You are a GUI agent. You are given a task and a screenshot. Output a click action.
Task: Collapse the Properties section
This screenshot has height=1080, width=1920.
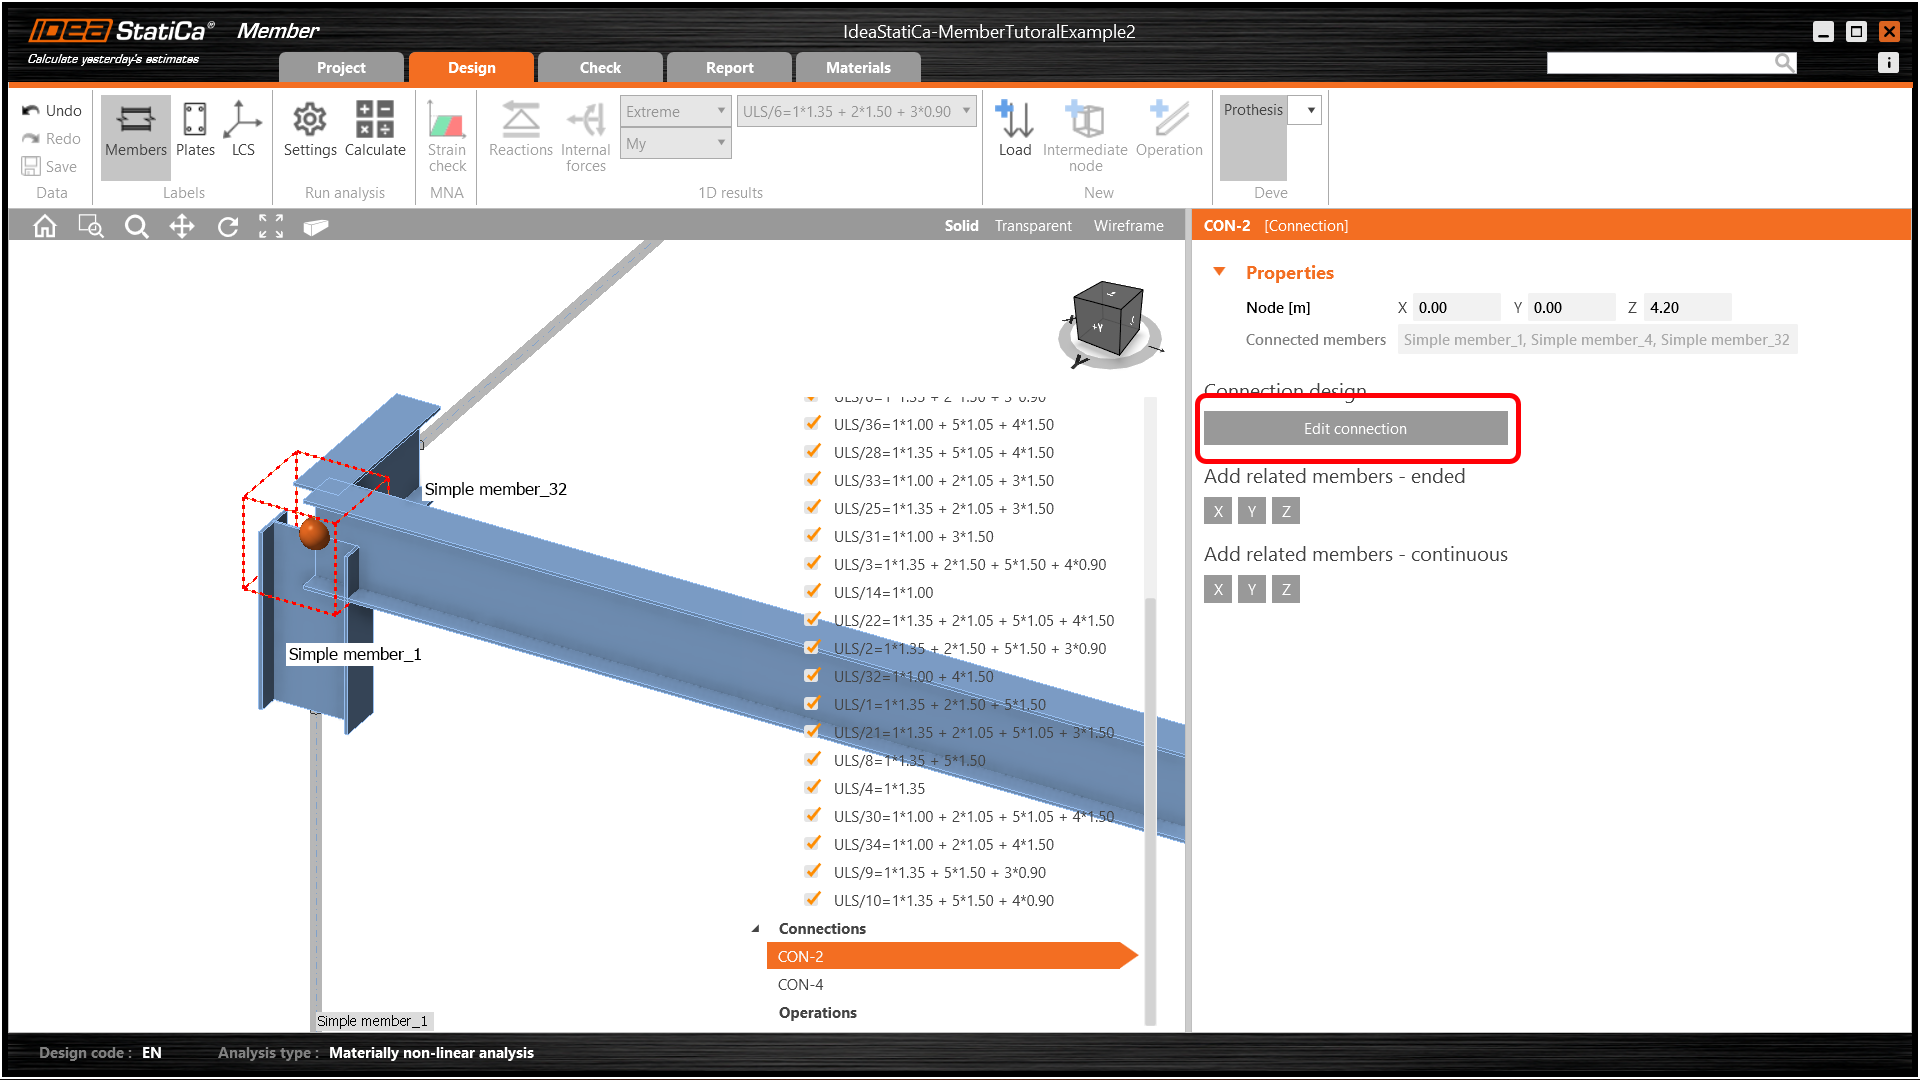coord(1219,271)
